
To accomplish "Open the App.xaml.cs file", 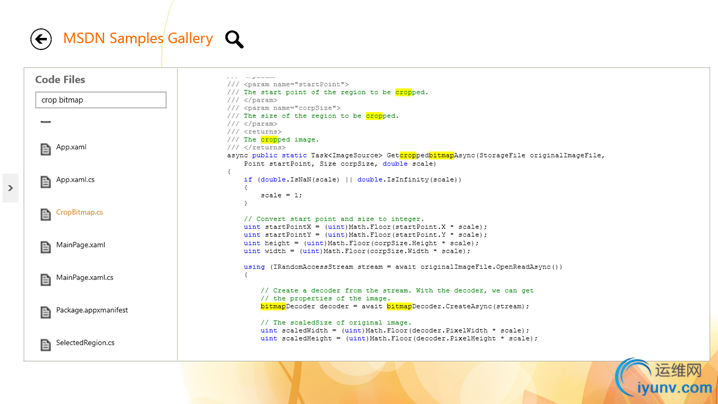I will [75, 180].
